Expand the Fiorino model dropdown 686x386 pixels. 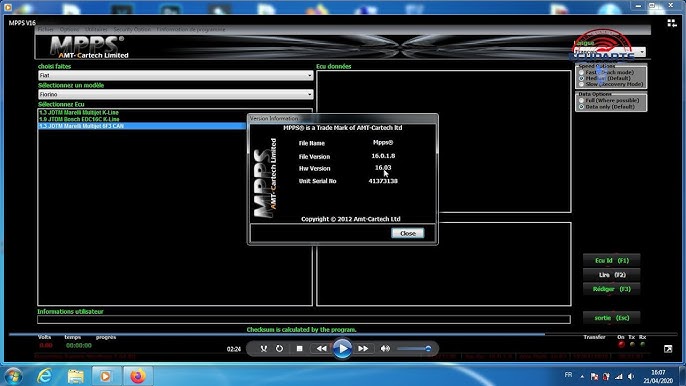coord(175,94)
